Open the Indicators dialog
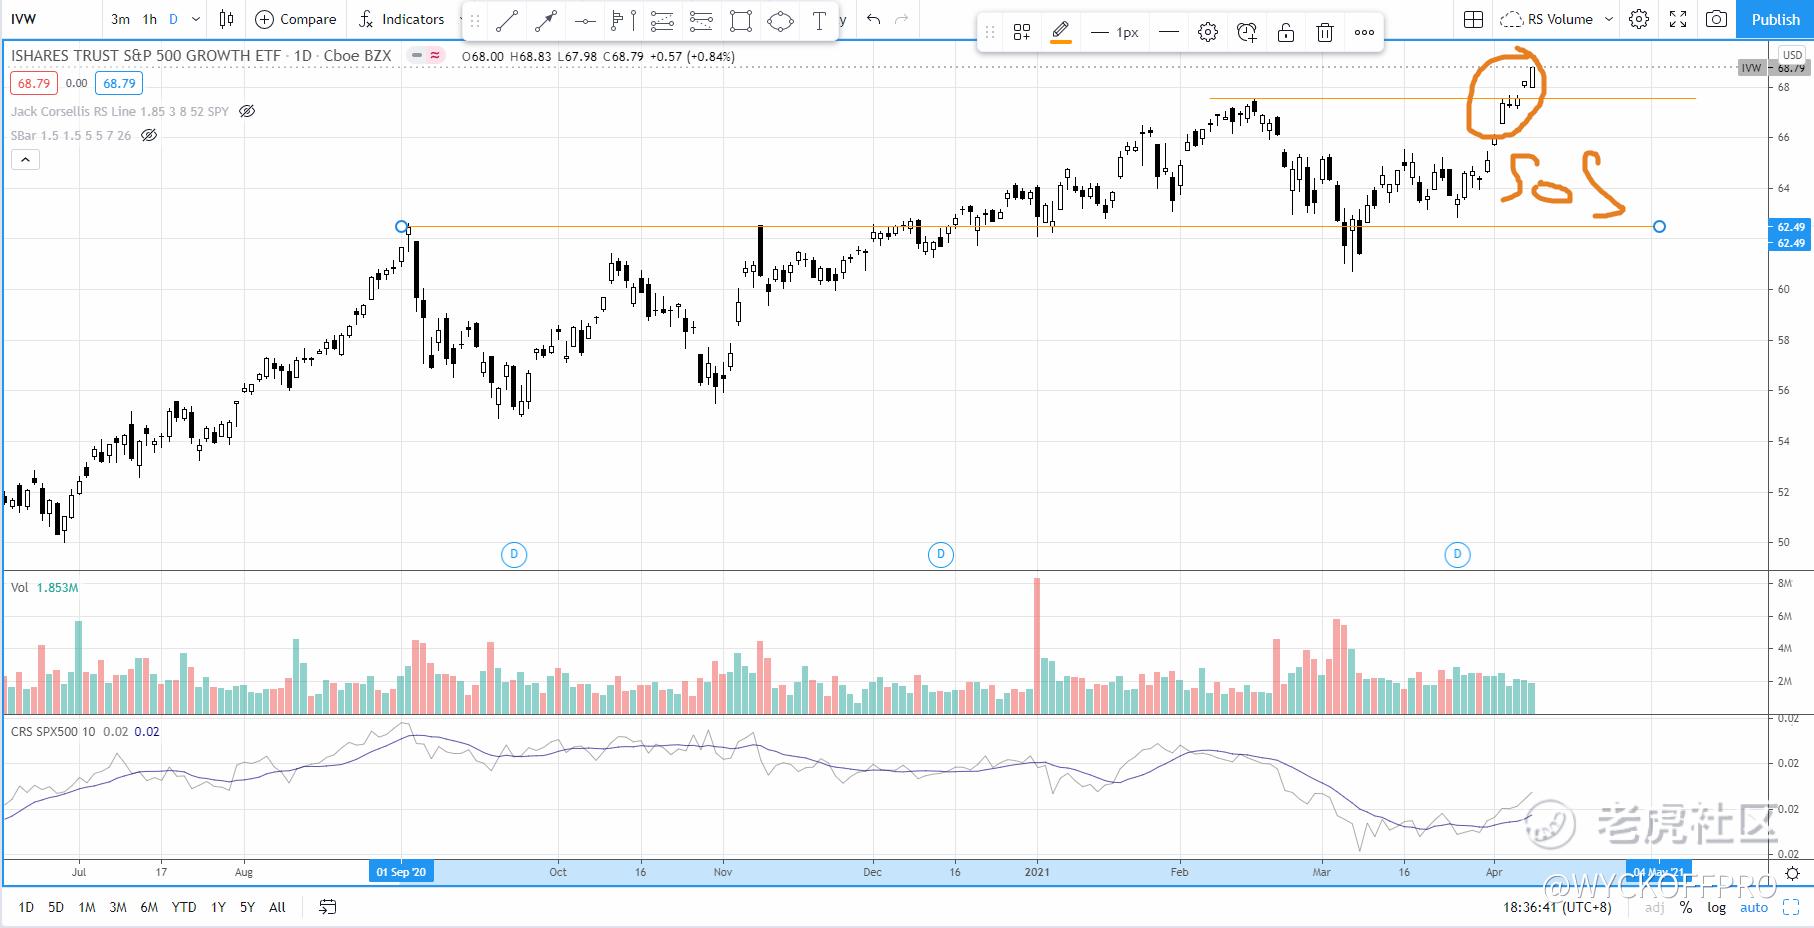Image resolution: width=1814 pixels, height=928 pixels. tap(401, 19)
